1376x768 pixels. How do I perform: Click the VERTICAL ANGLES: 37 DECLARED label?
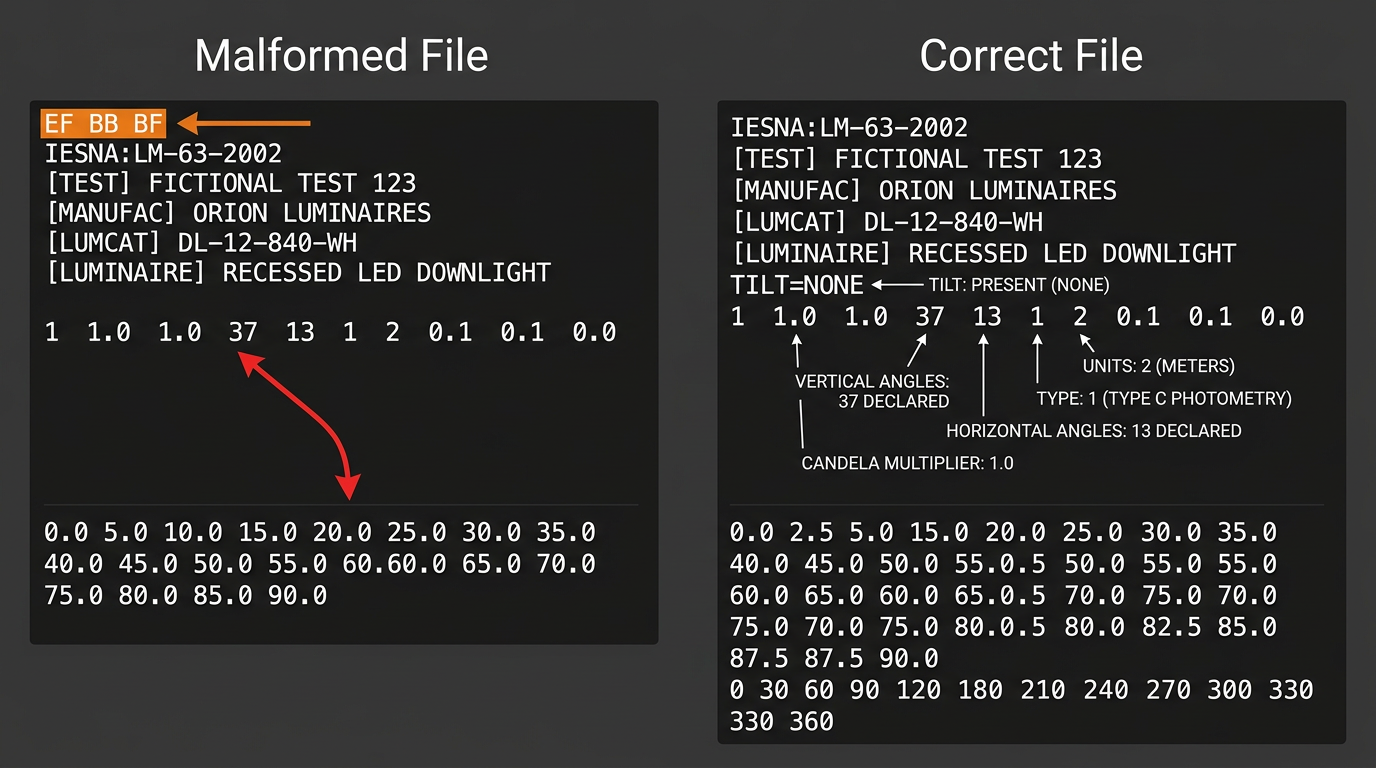click(871, 391)
